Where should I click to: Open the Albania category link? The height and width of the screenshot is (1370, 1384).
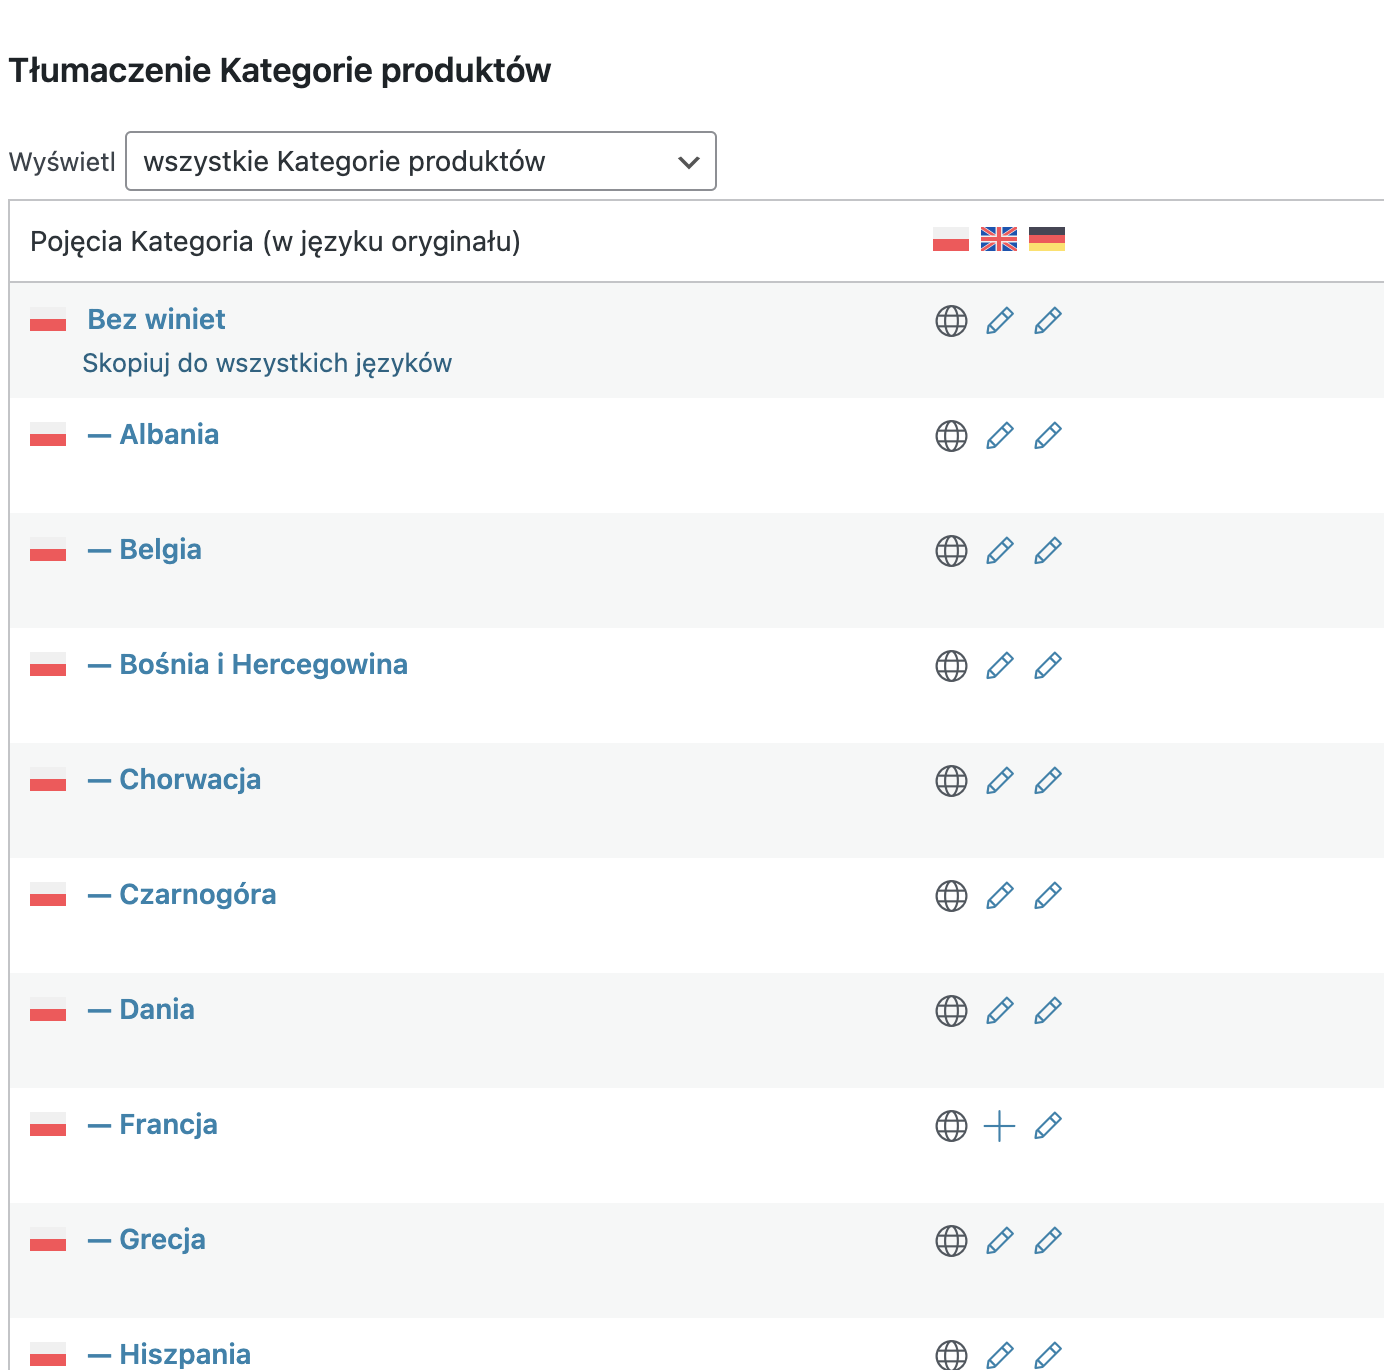click(x=169, y=434)
